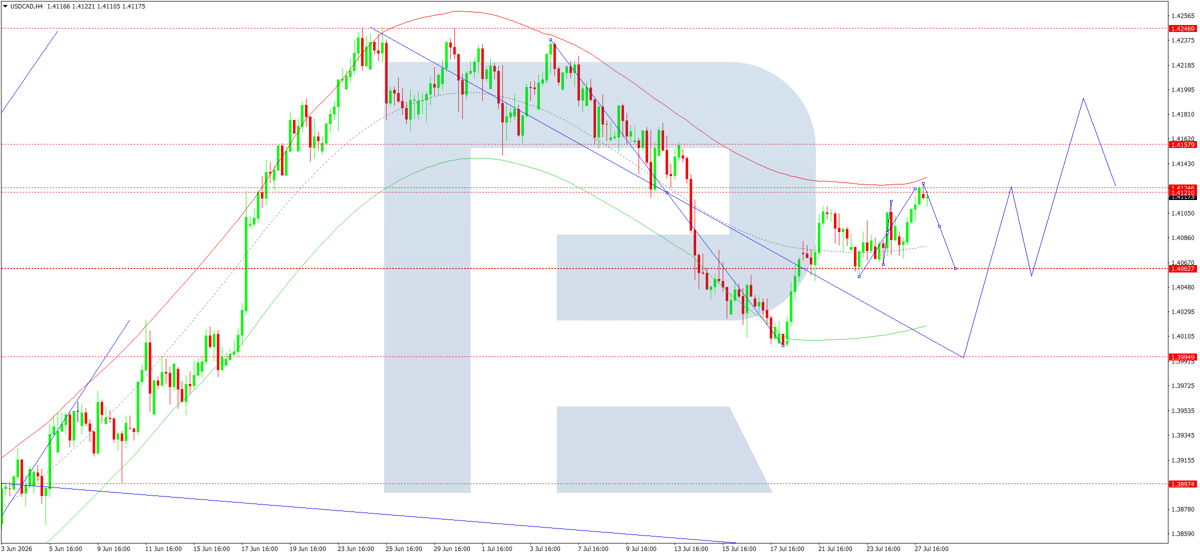Click the 1.42565 price scale value
Screen dimensions: 1200x555
point(1184,16)
